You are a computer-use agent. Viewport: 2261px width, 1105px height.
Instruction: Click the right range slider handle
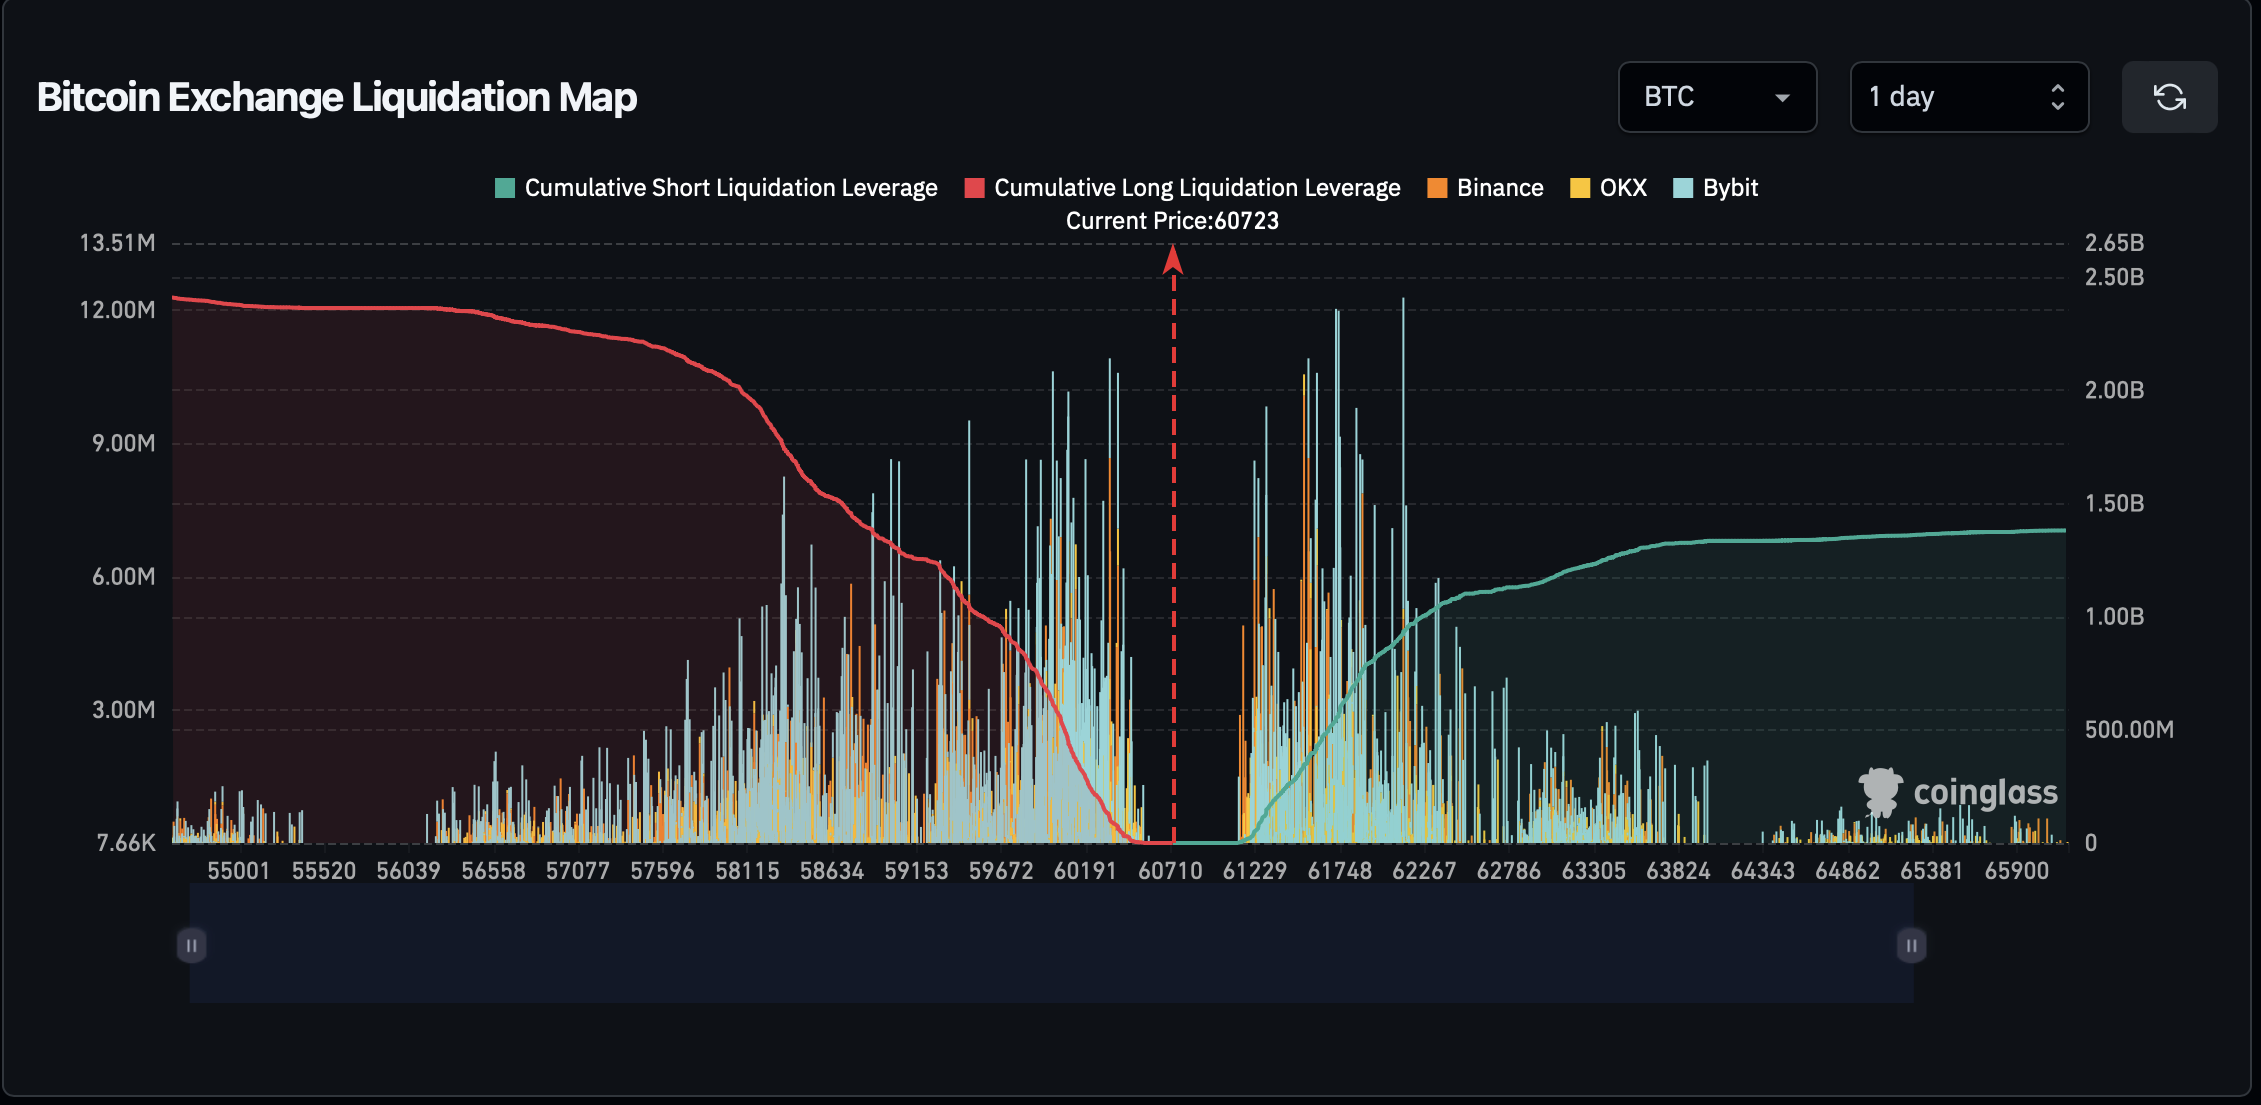1911,945
